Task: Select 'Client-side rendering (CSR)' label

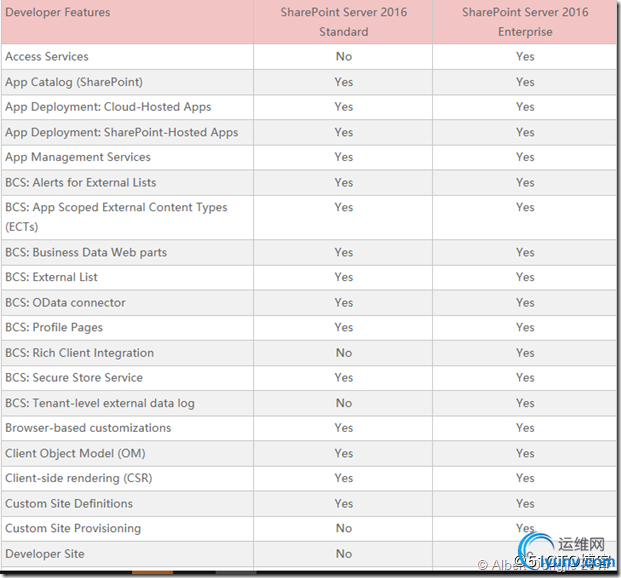Action: pyautogui.click(x=79, y=479)
